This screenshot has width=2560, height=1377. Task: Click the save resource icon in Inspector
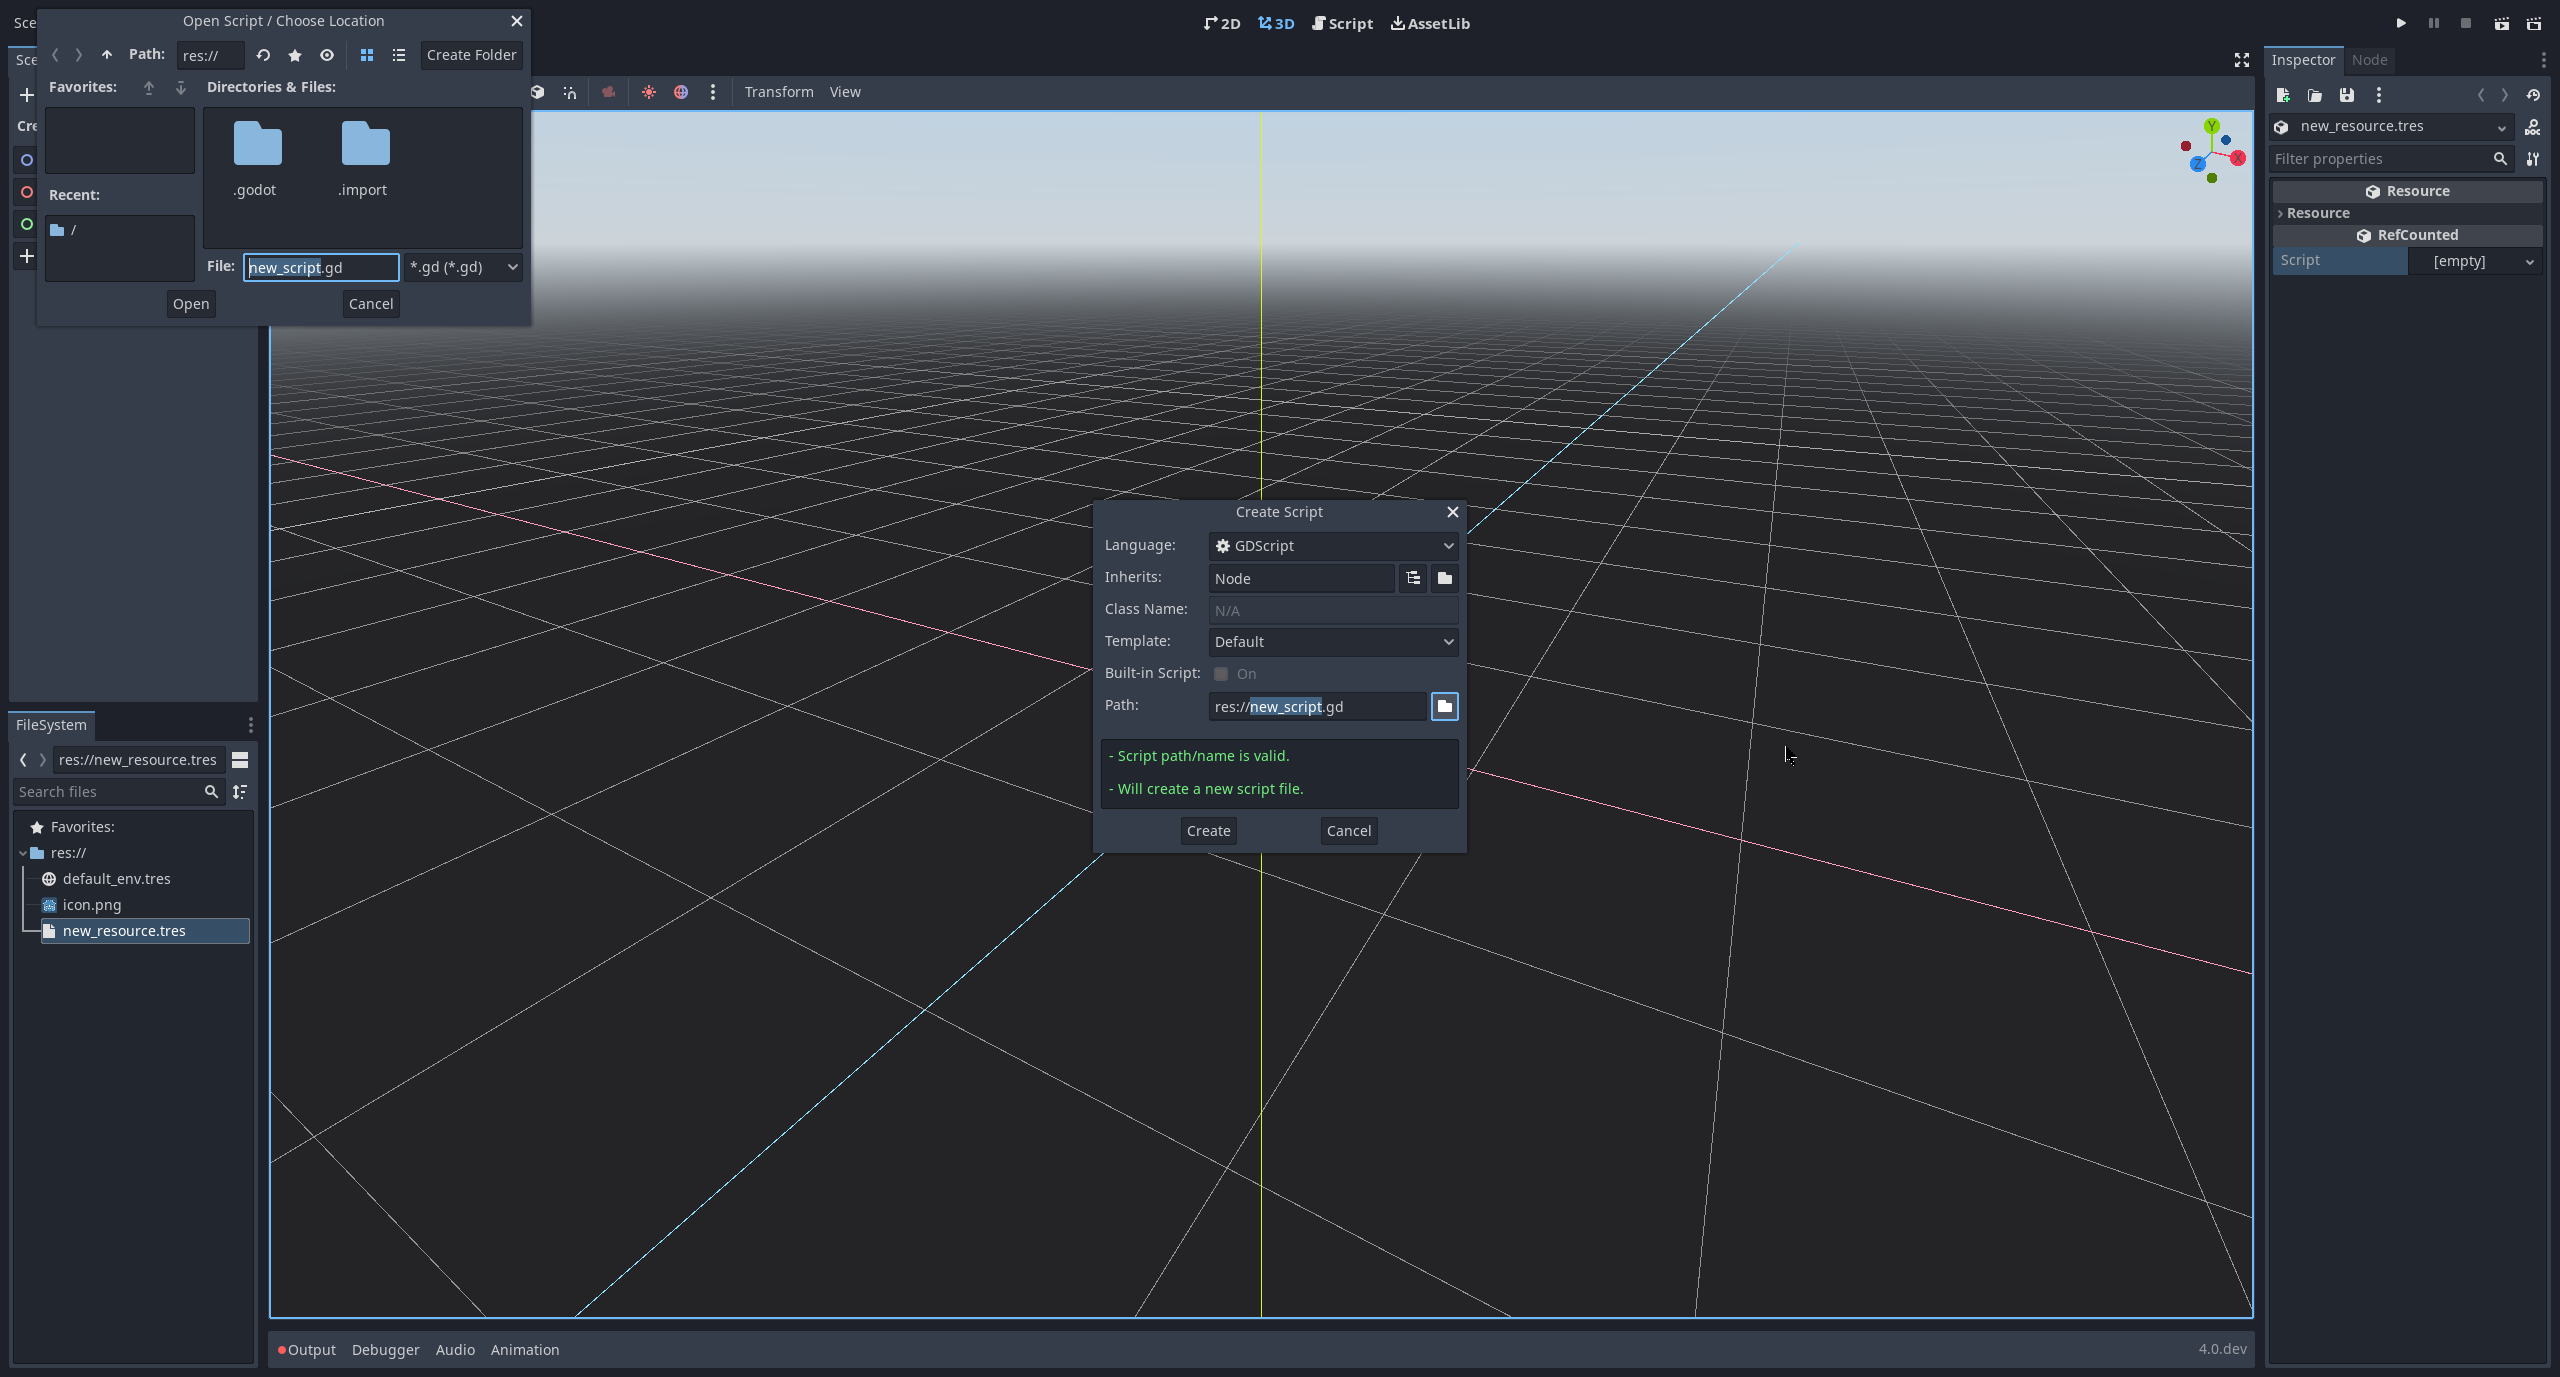click(x=2347, y=95)
